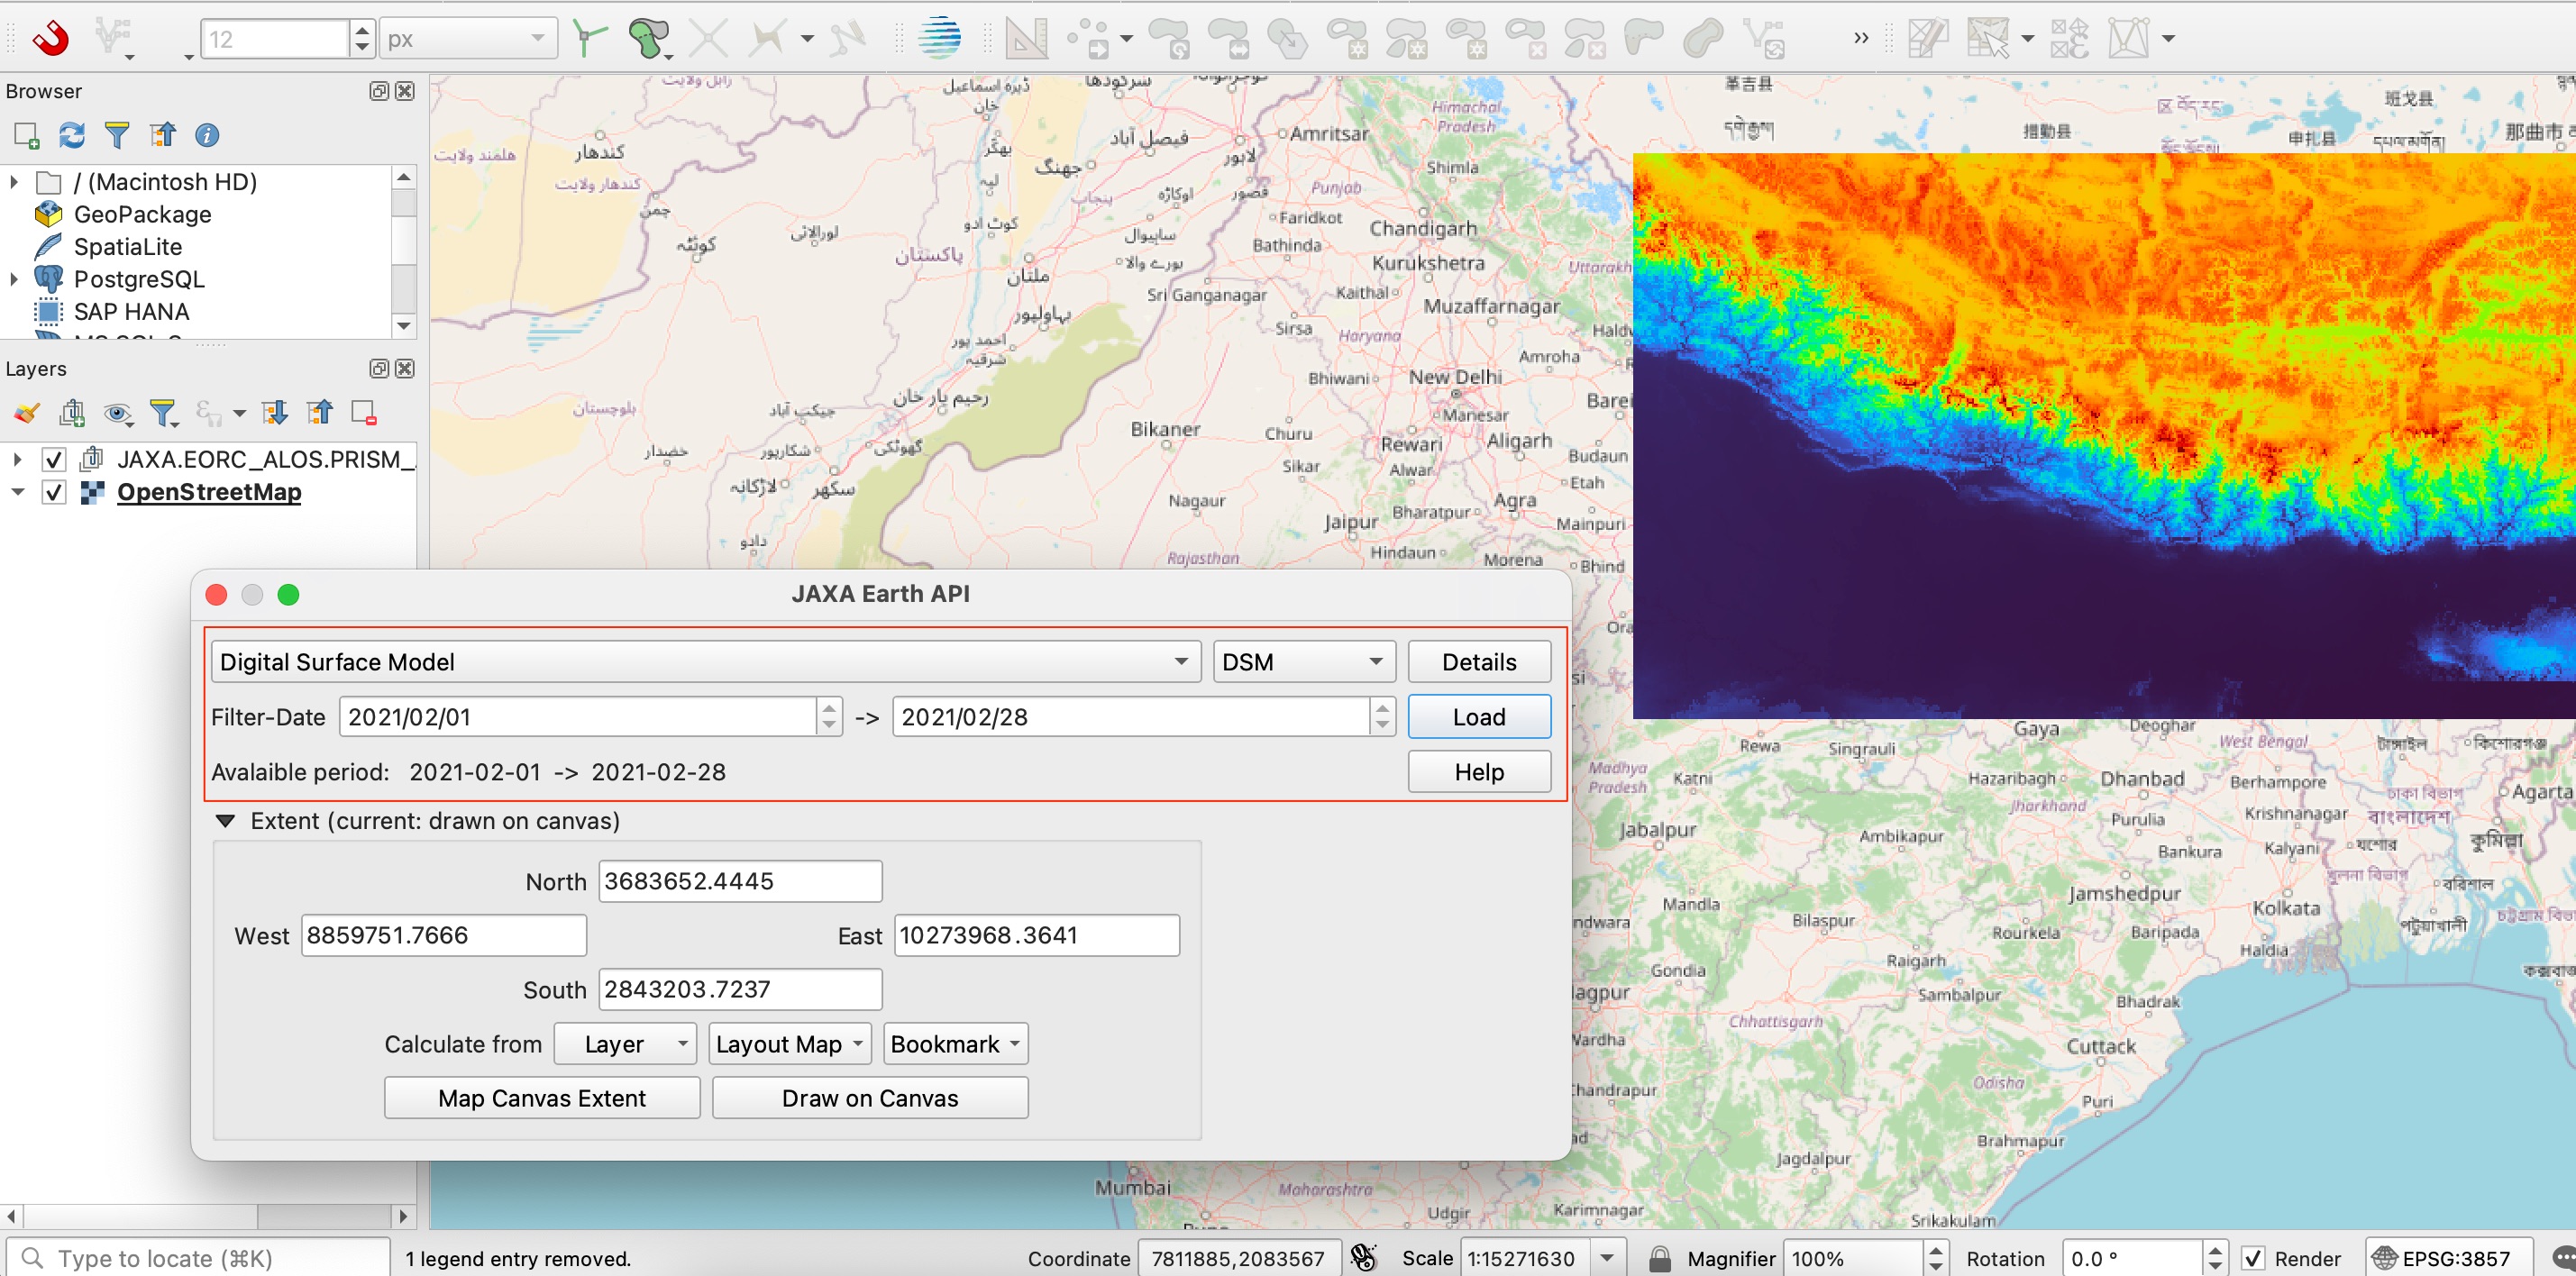Uncheck the JAXA.EORC_ALOS.PRISM layer visibility
This screenshot has width=2576, height=1276.
(54, 460)
